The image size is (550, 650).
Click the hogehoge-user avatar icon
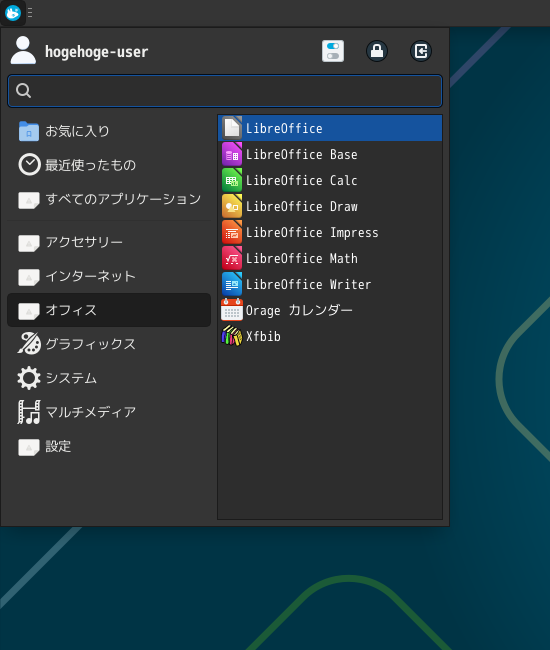(x=23, y=51)
